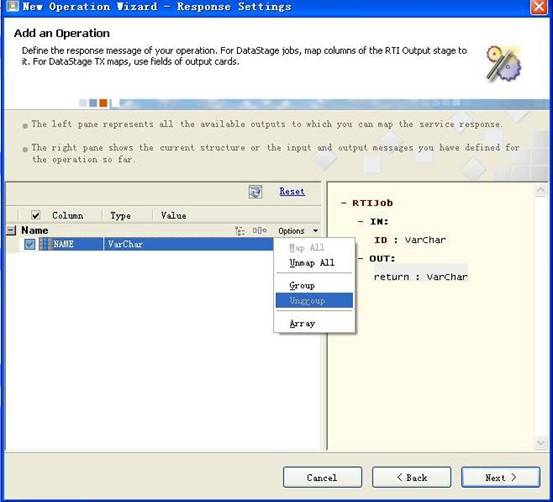
Task: Click the Cancel button
Action: [322, 478]
